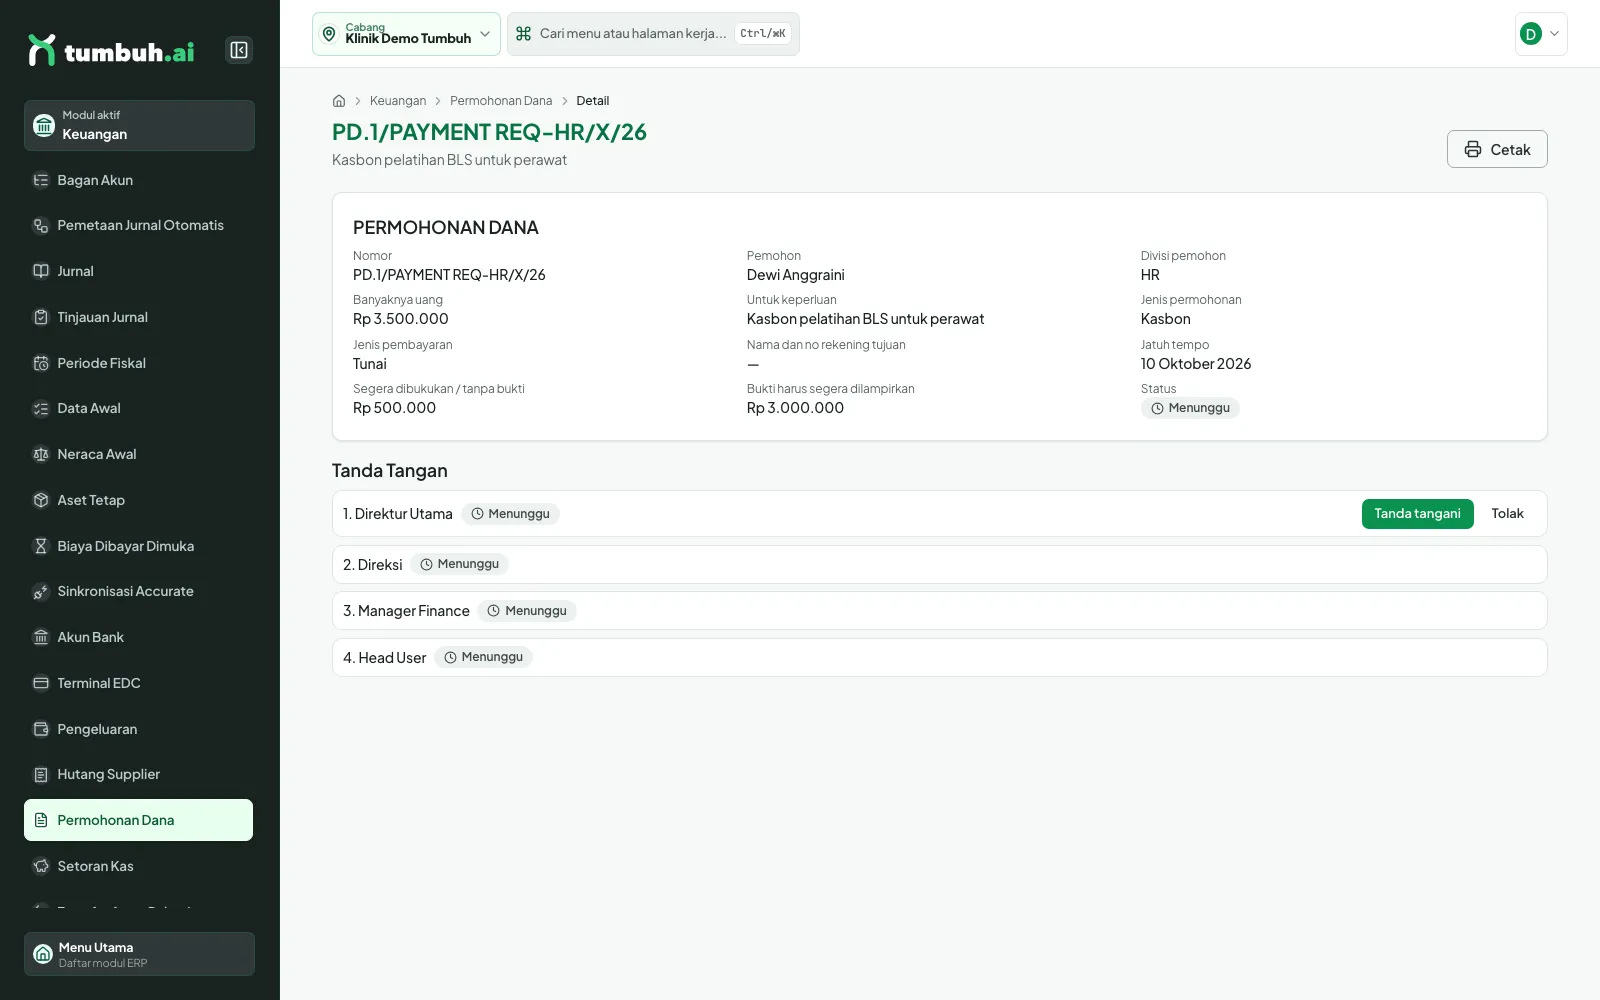Screen dimensions: 1600x1000
Task: Click the Tanda tangani button
Action: [1417, 514]
